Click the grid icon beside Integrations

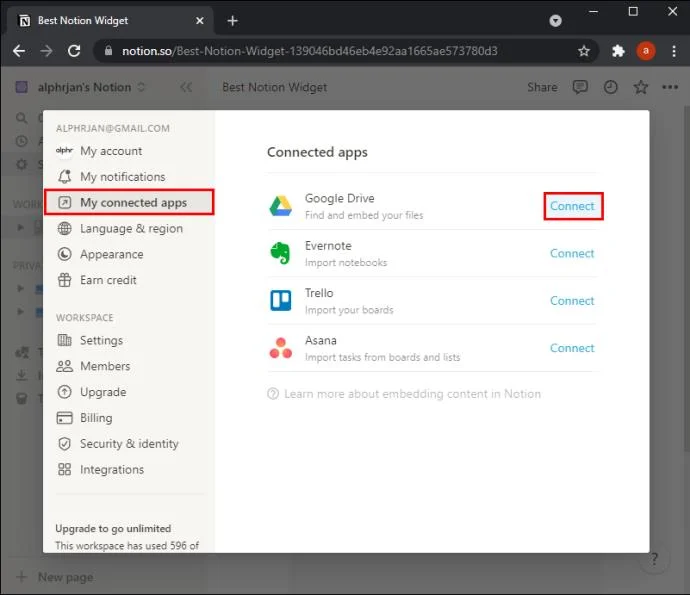[65, 470]
